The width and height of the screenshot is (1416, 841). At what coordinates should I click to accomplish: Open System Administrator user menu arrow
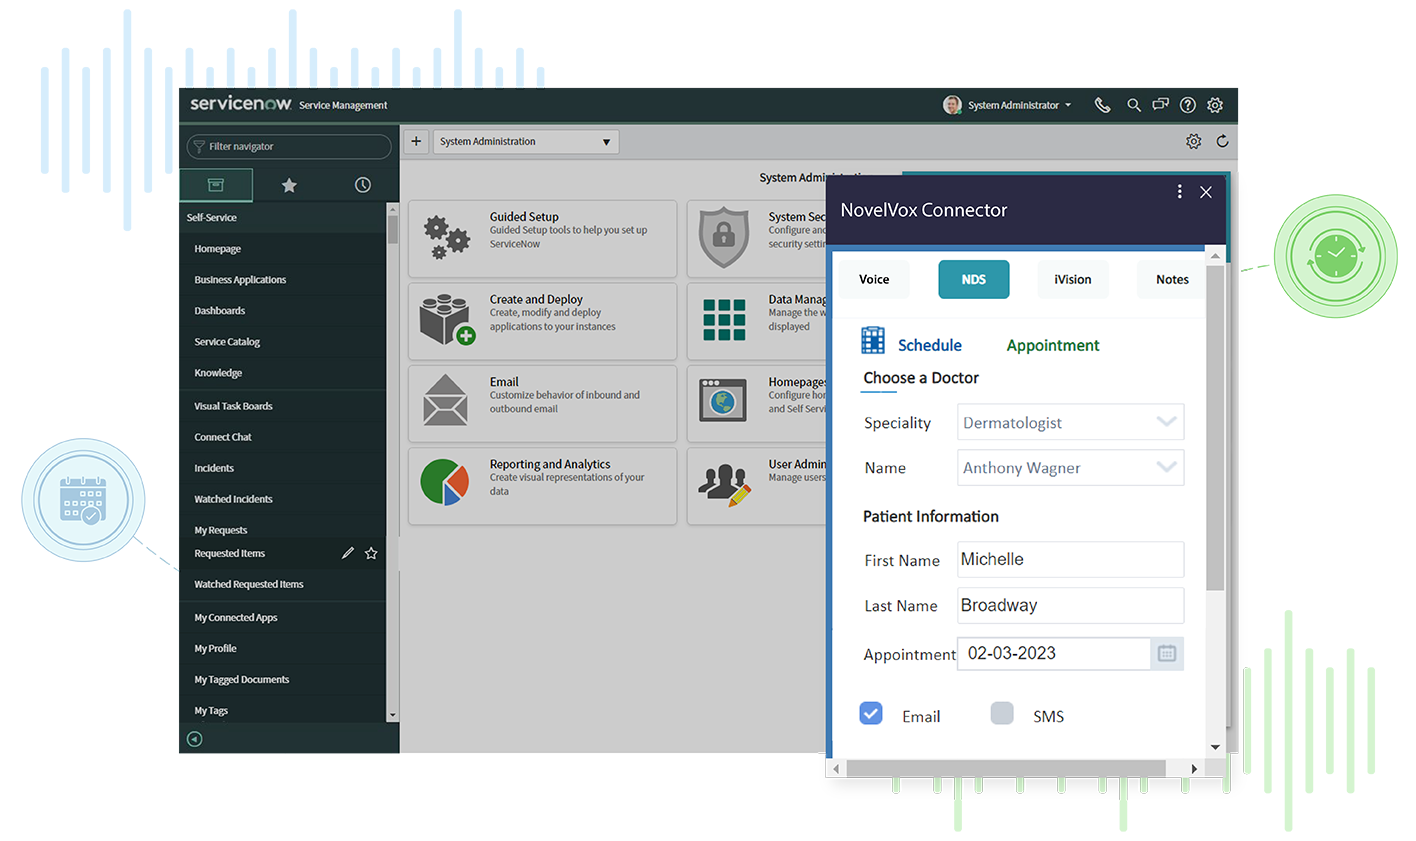click(1068, 105)
